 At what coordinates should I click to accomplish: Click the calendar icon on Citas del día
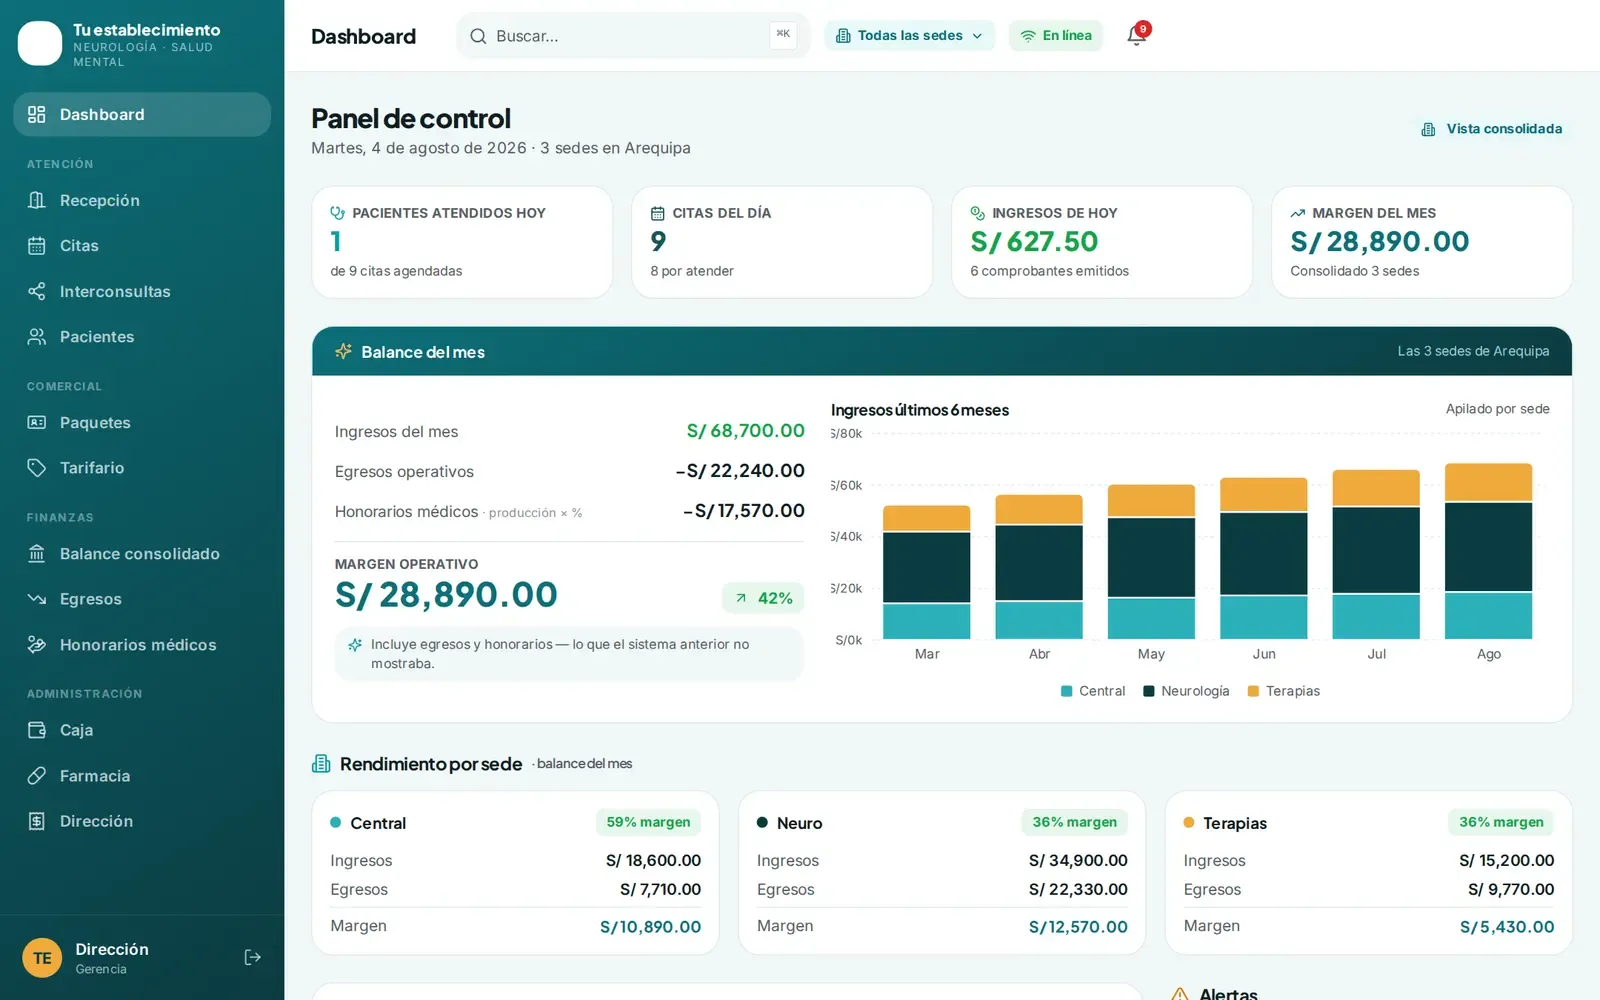point(658,213)
